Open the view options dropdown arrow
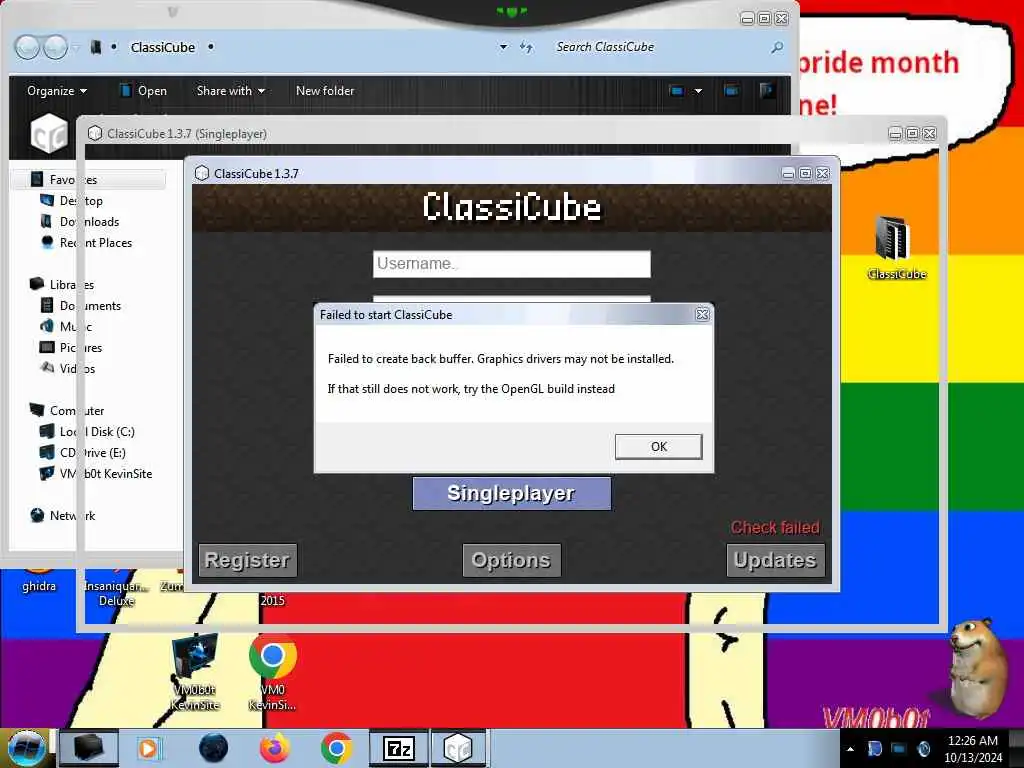Image resolution: width=1024 pixels, height=768 pixels. (698, 91)
